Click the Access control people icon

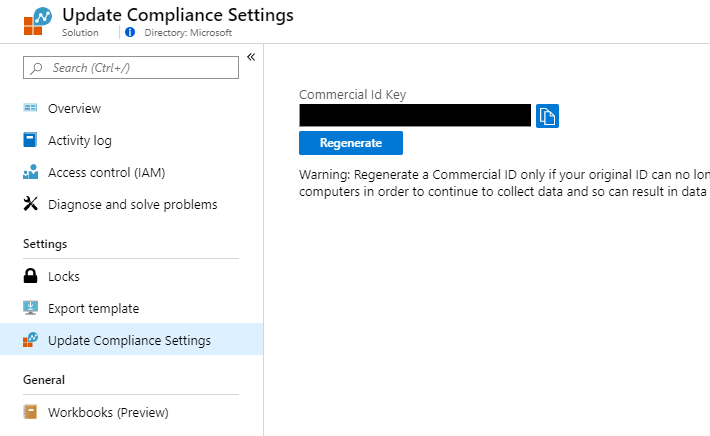(x=30, y=172)
